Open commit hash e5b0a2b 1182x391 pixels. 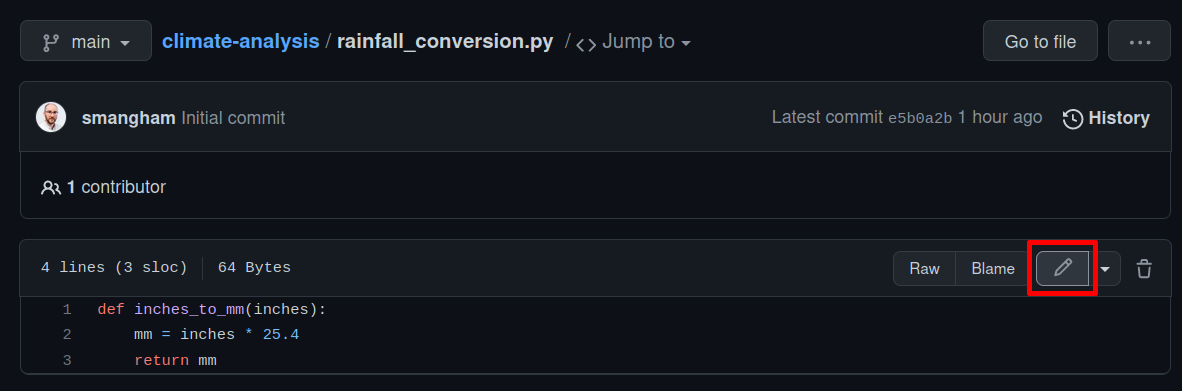920,118
